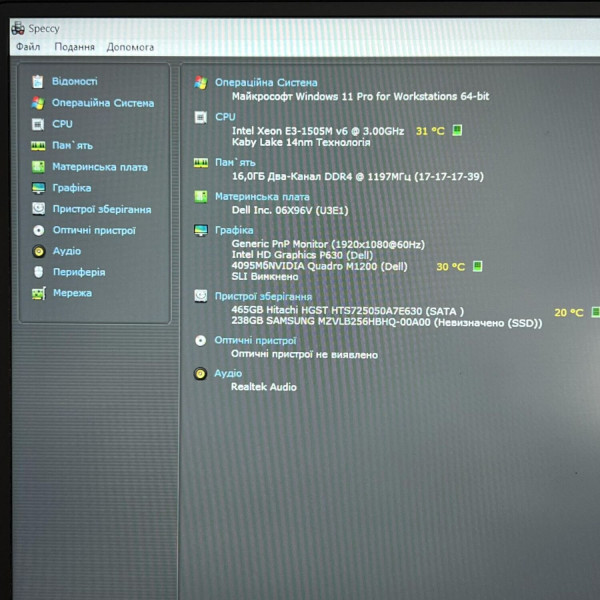This screenshot has height=600, width=600.
Task: Click the sidebar motherboard icon
Action: coord(38,167)
